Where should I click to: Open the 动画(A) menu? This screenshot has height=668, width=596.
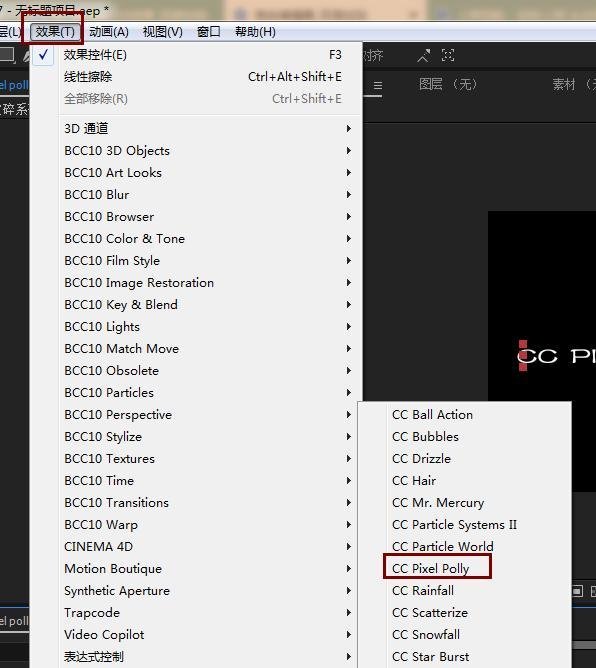[109, 32]
